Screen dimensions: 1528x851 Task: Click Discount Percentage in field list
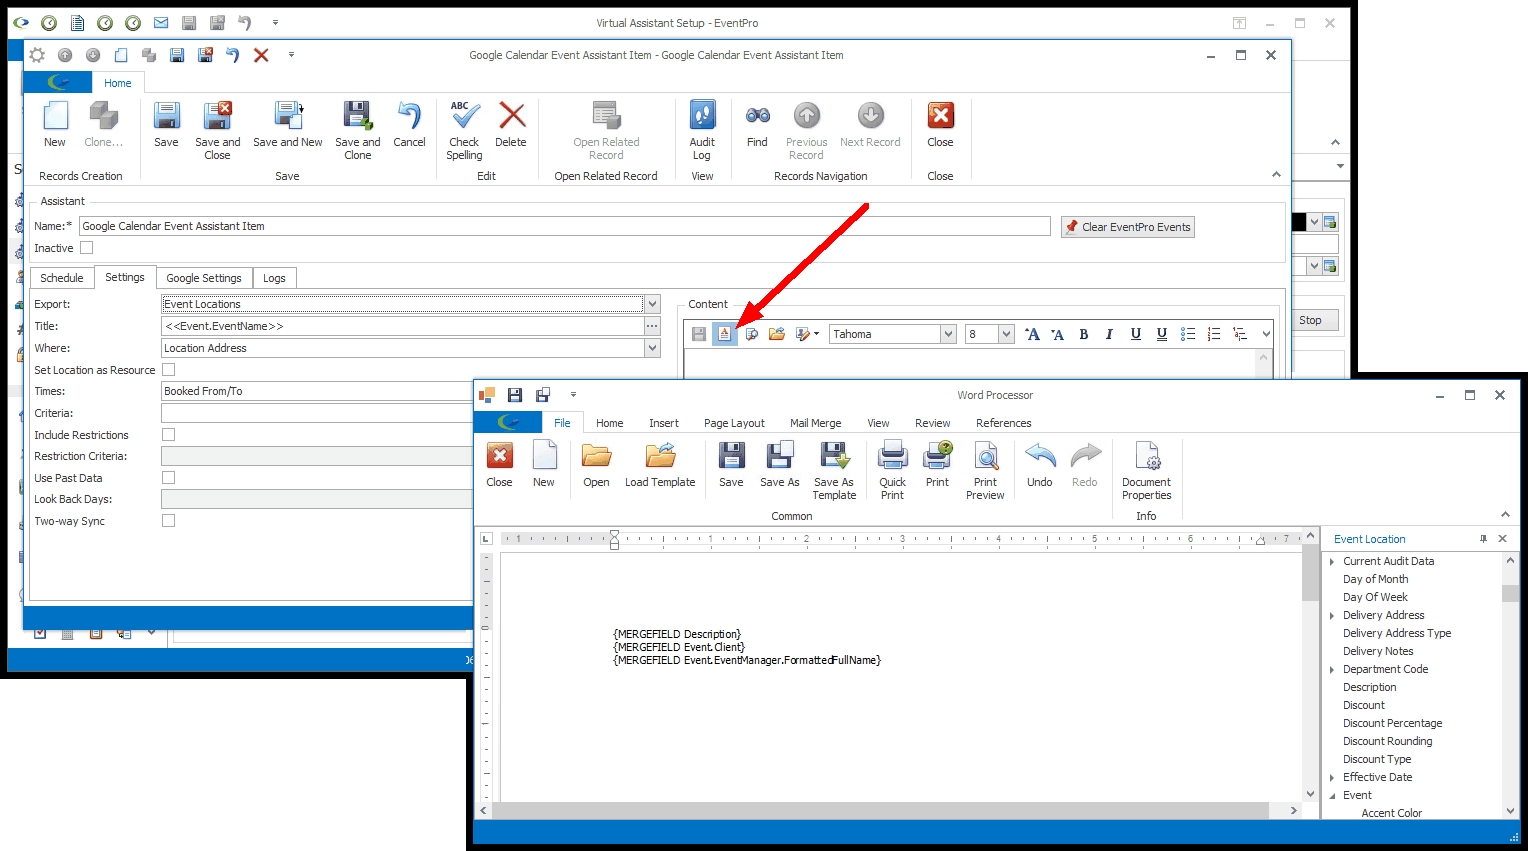pos(1393,723)
